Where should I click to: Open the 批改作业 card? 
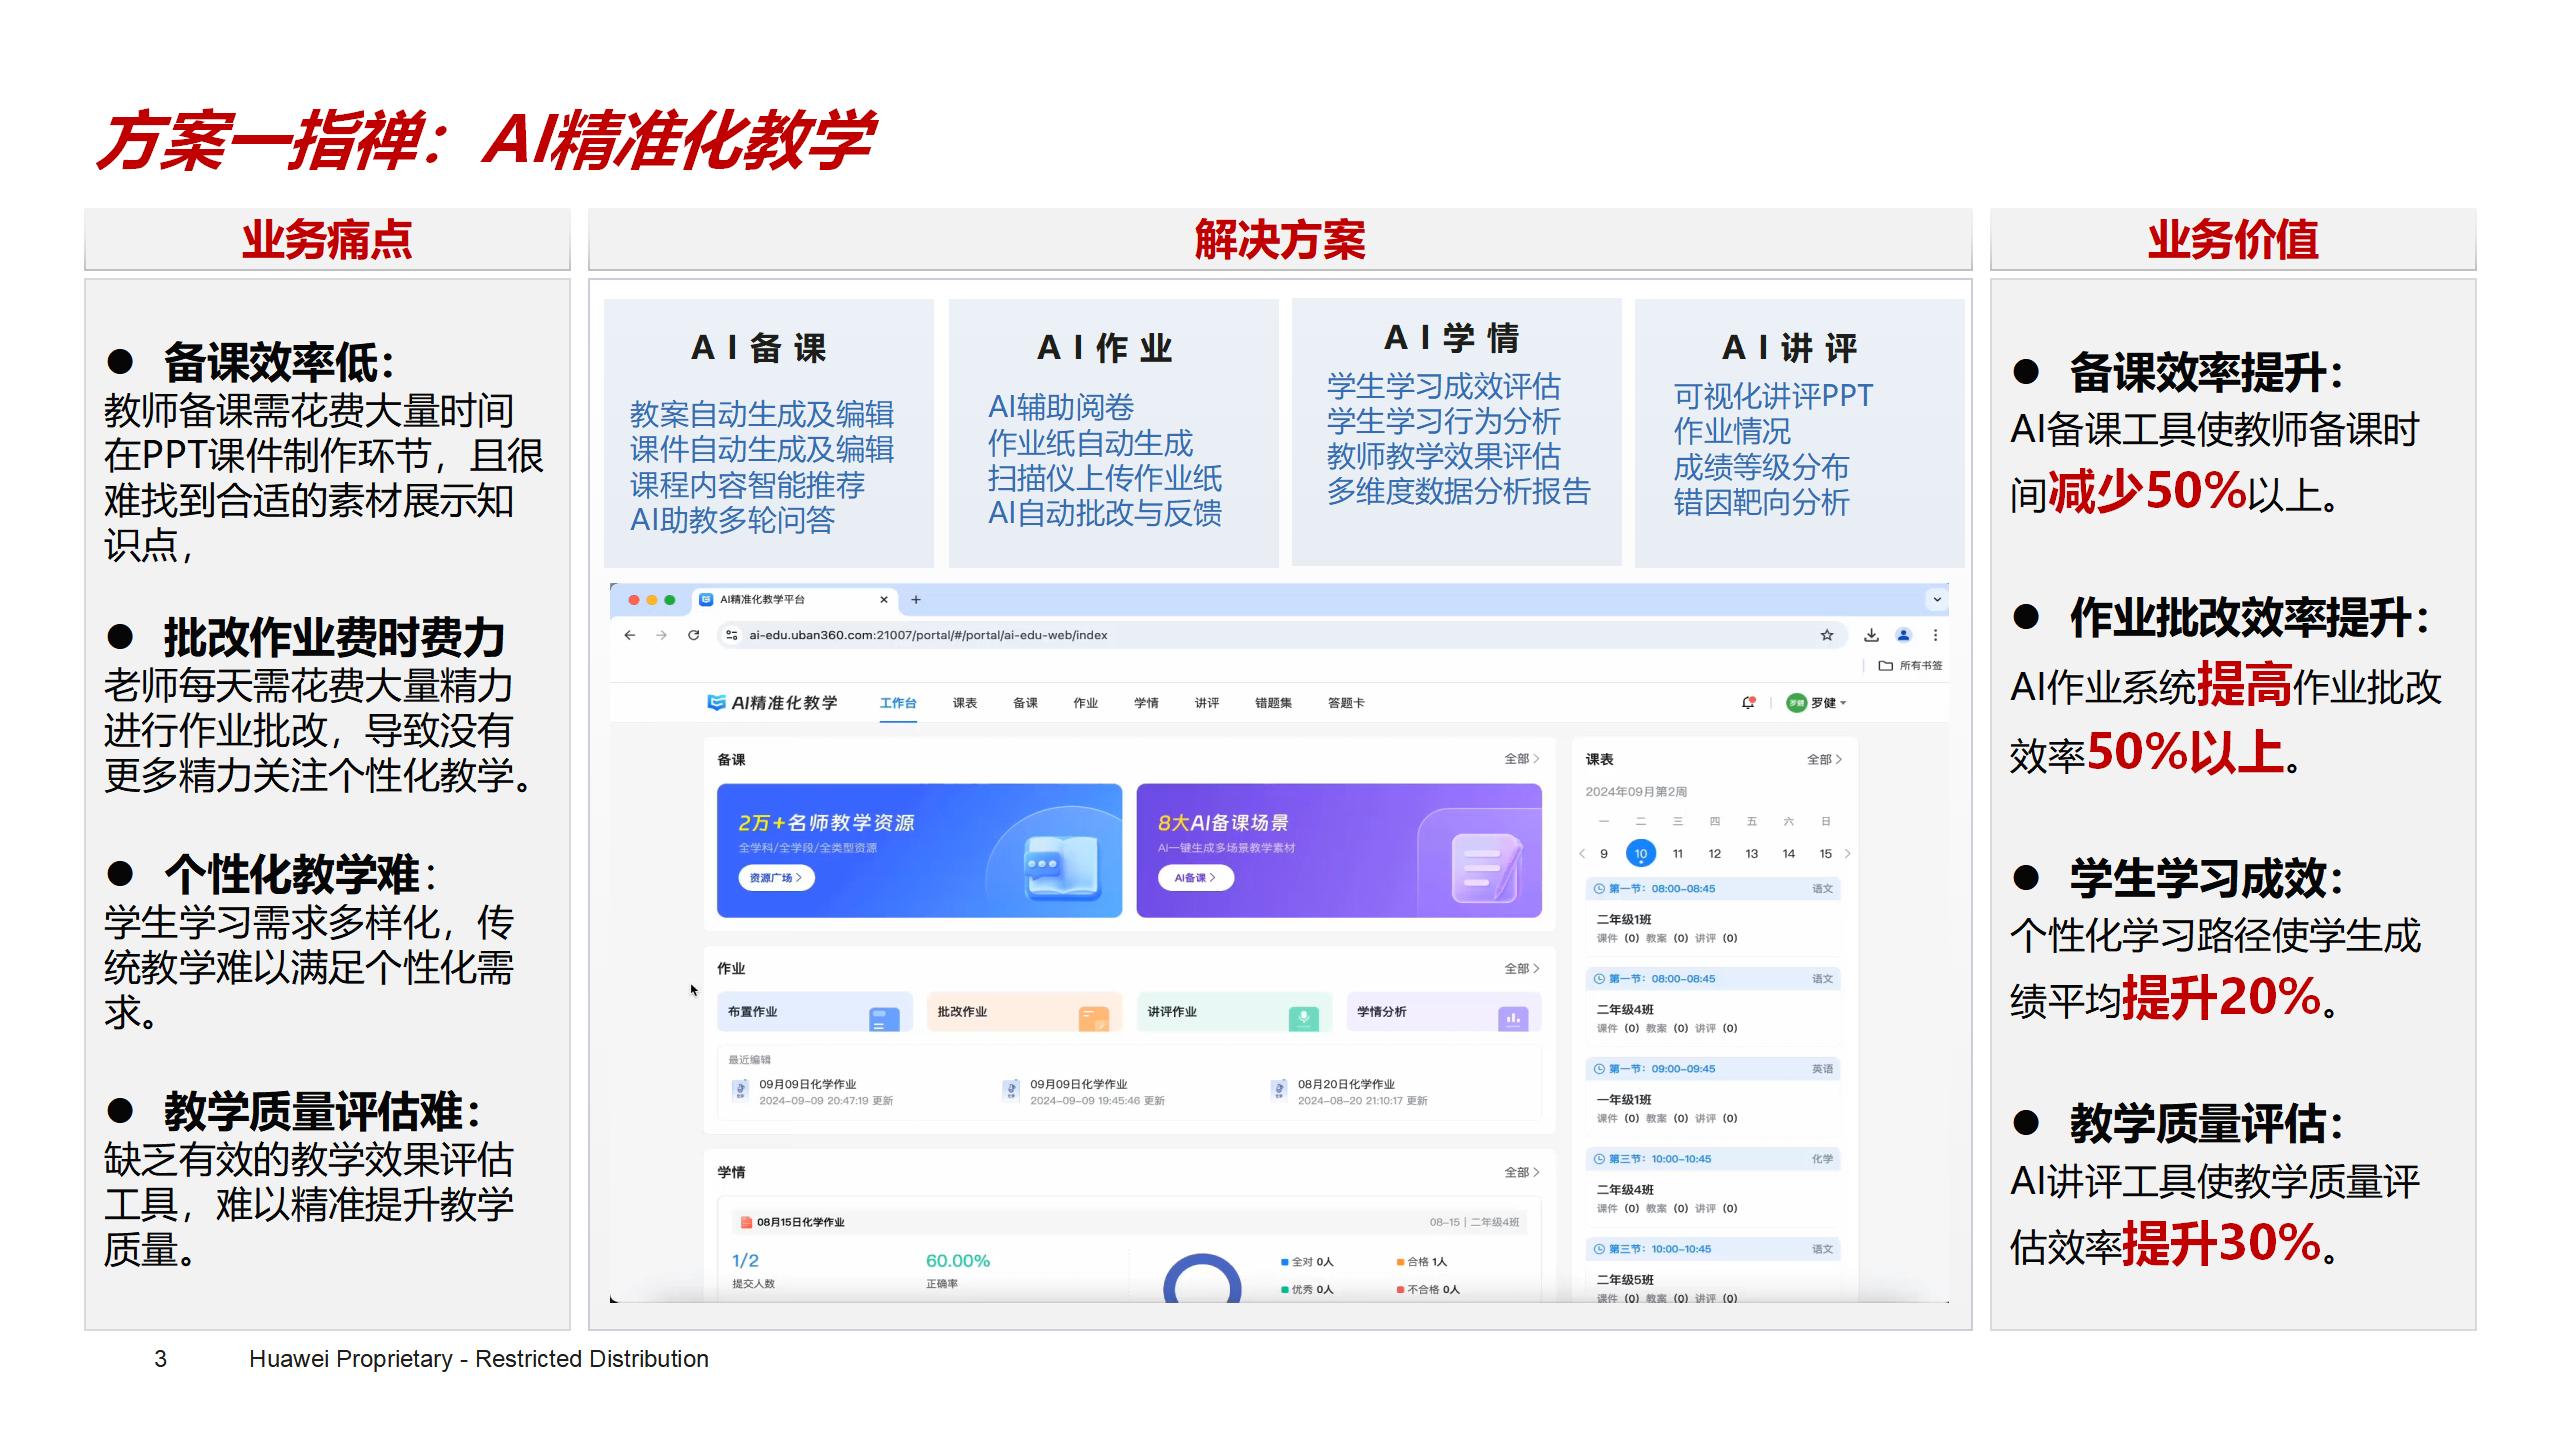(x=1024, y=1012)
